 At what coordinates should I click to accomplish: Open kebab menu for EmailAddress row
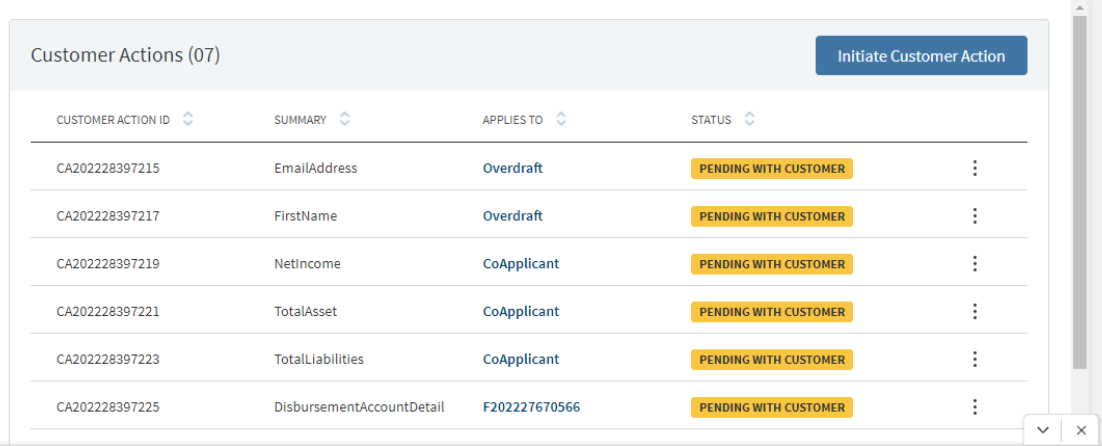pyautogui.click(x=974, y=169)
